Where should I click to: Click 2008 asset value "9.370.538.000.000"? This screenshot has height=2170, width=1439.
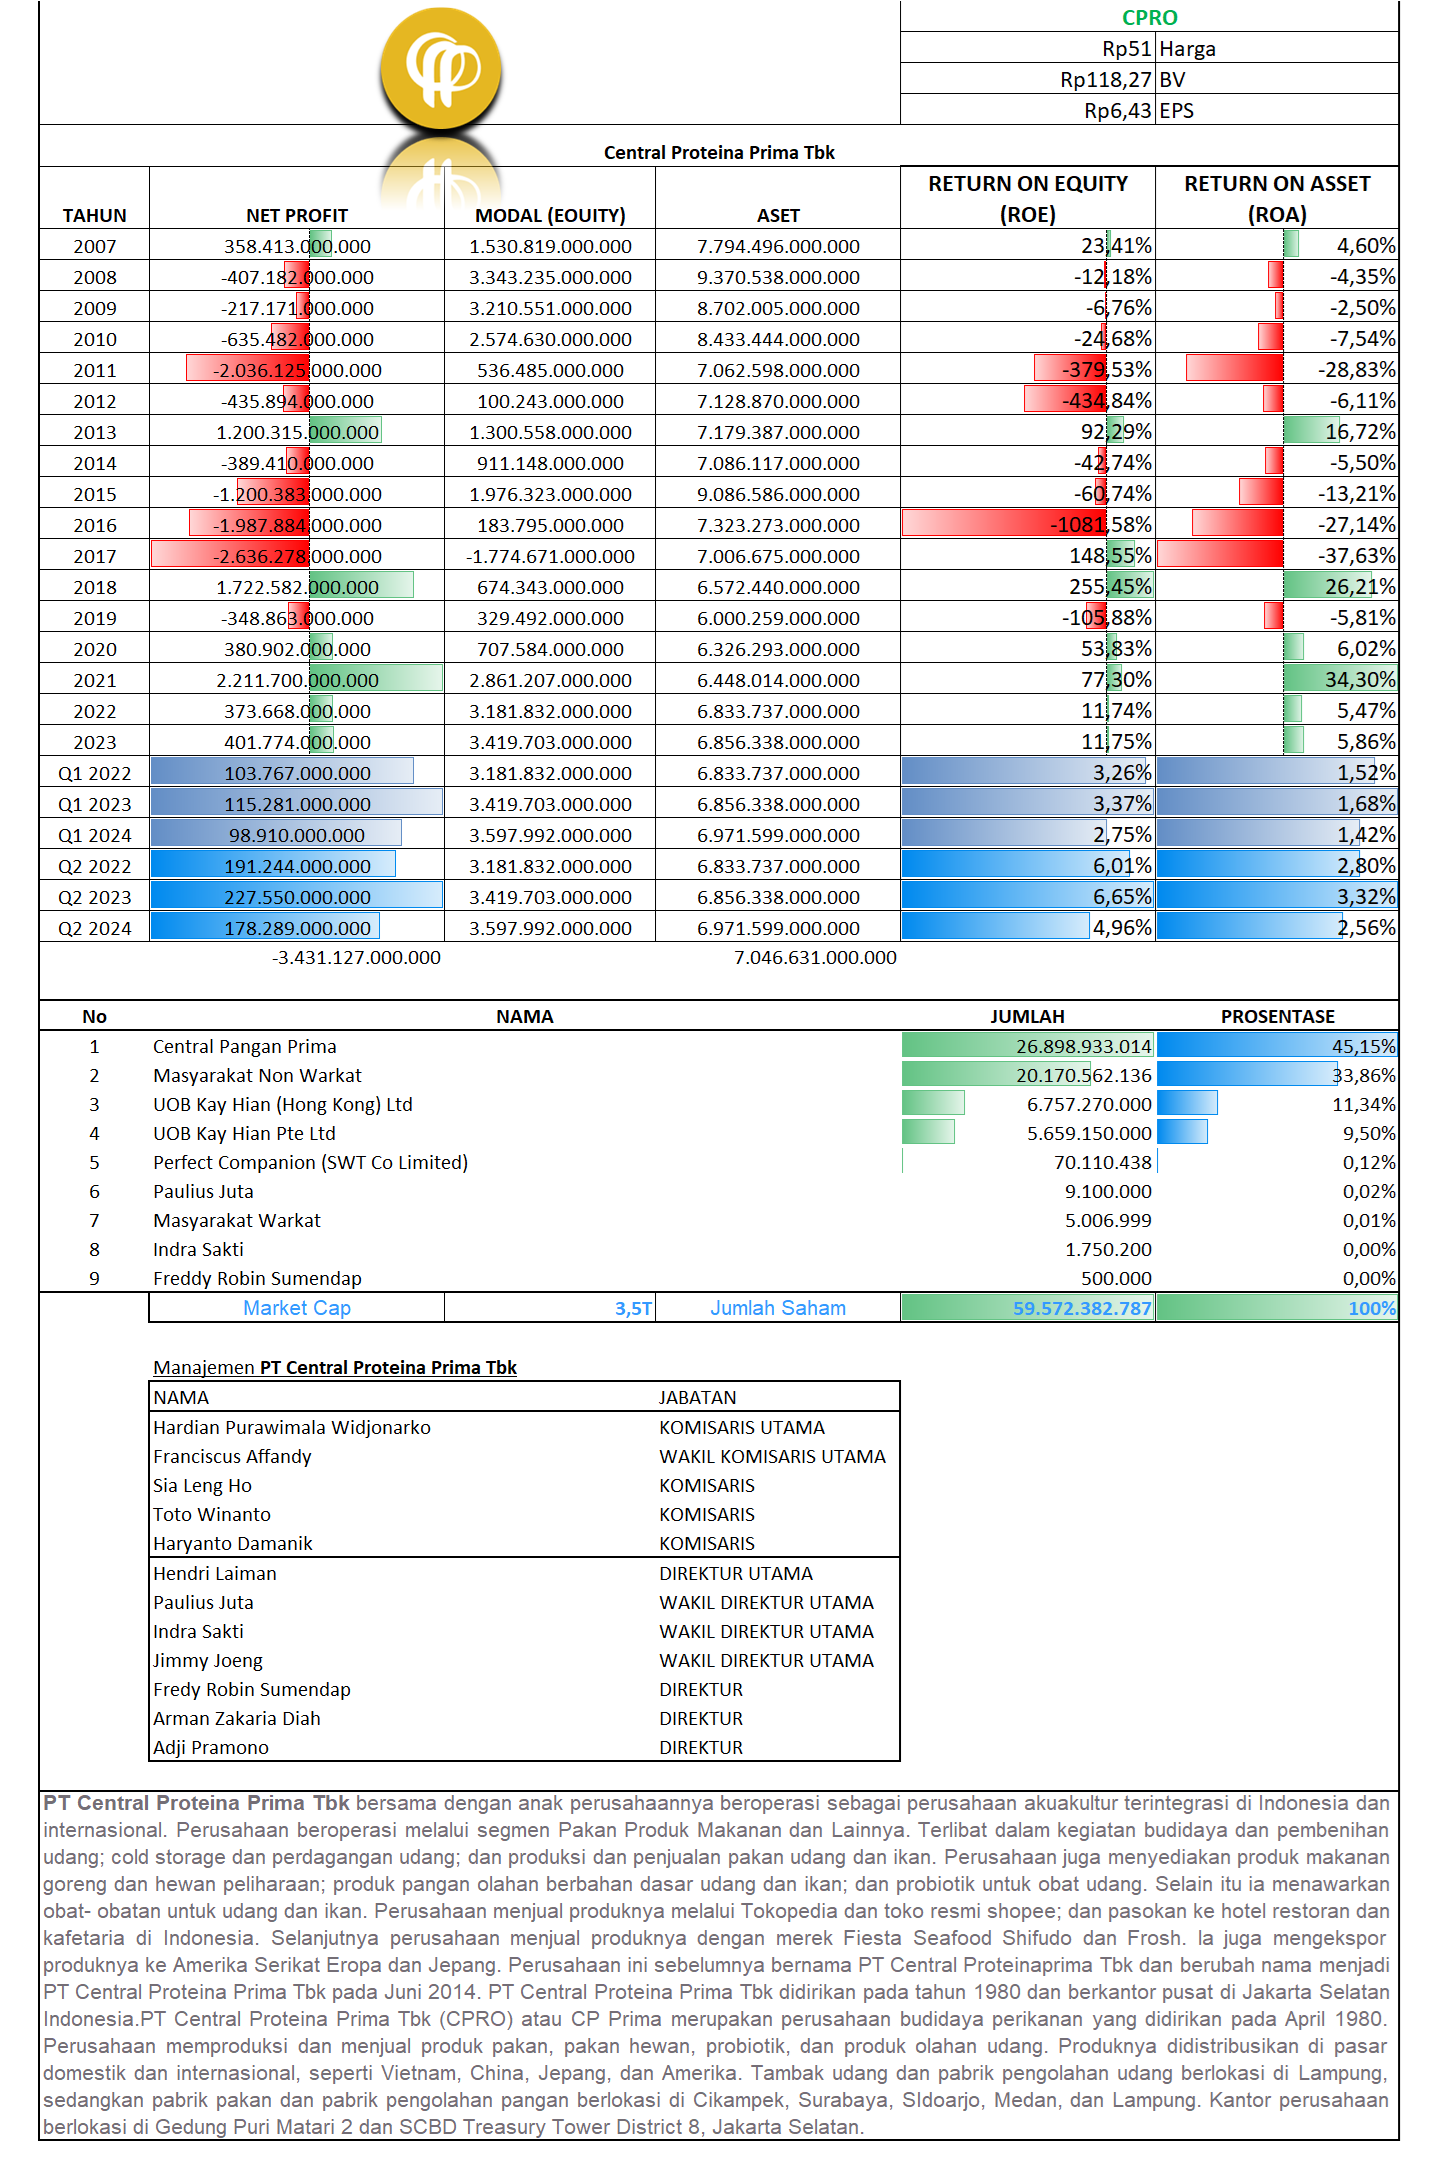click(778, 277)
